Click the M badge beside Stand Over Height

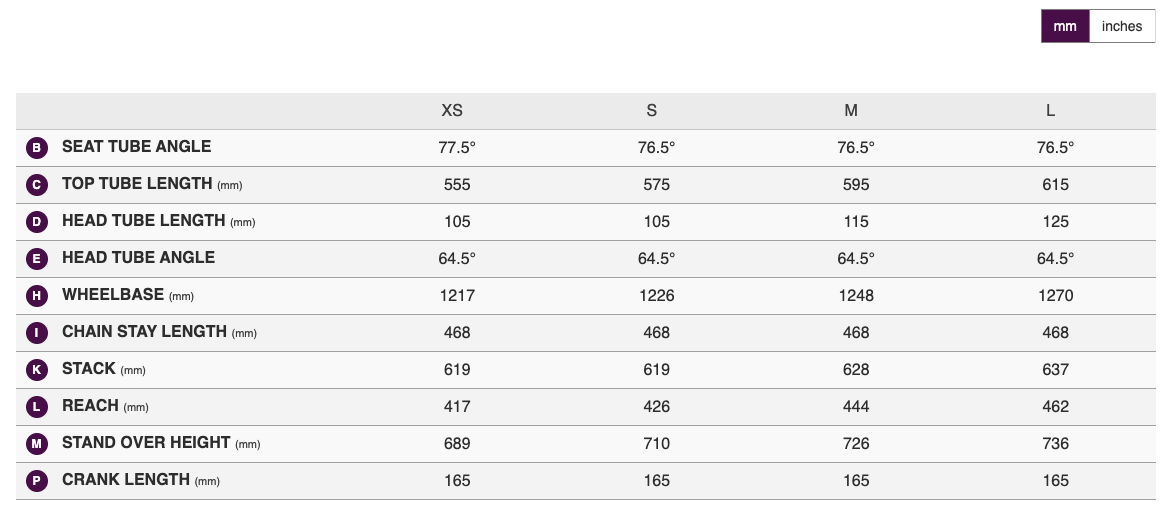point(36,444)
